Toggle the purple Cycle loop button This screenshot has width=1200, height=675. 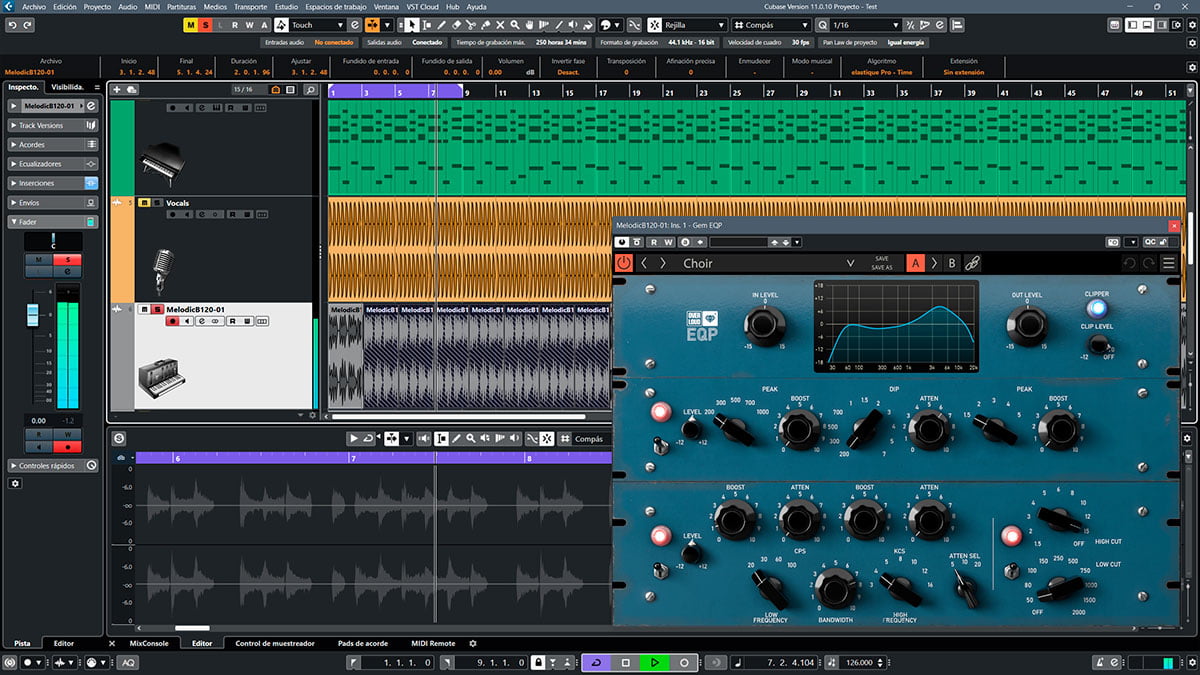click(x=596, y=662)
